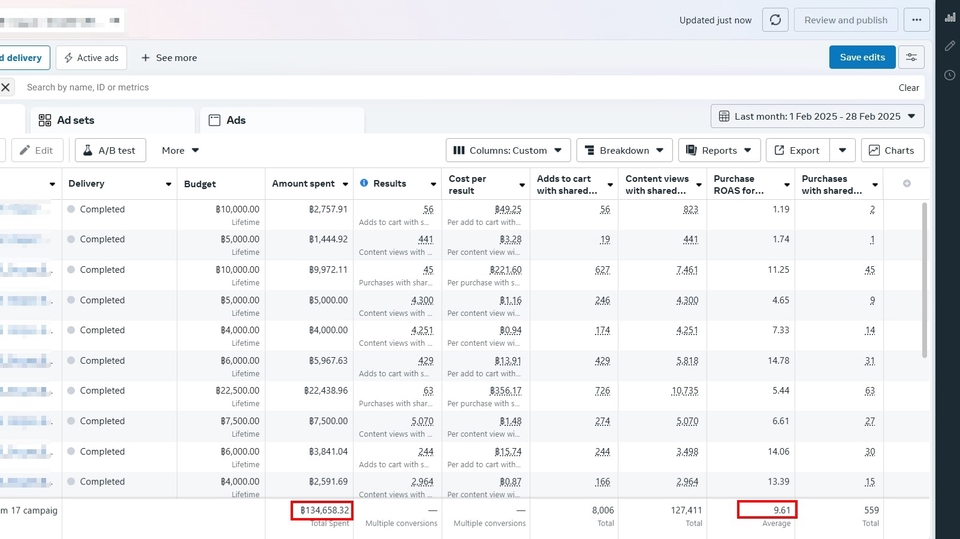
Task: Open the Export dropdown arrow
Action: [842, 150]
